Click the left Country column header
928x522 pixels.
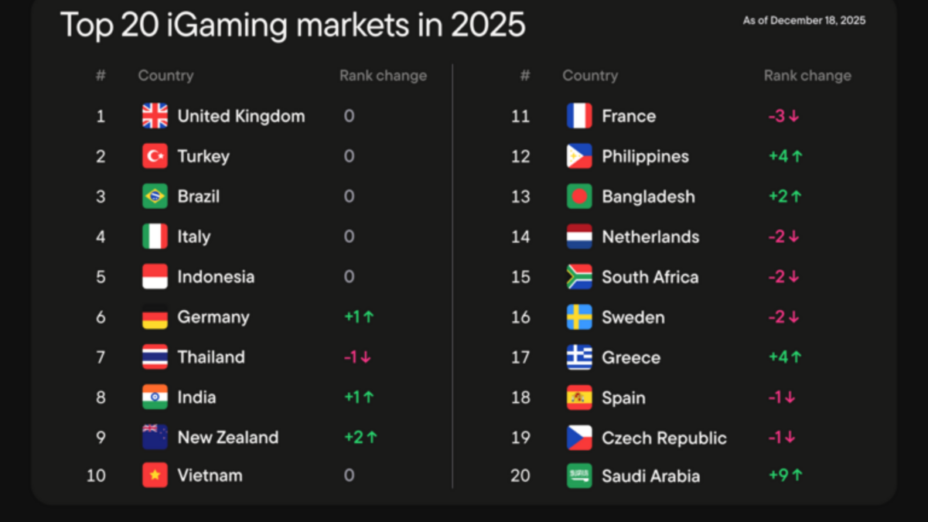point(166,76)
